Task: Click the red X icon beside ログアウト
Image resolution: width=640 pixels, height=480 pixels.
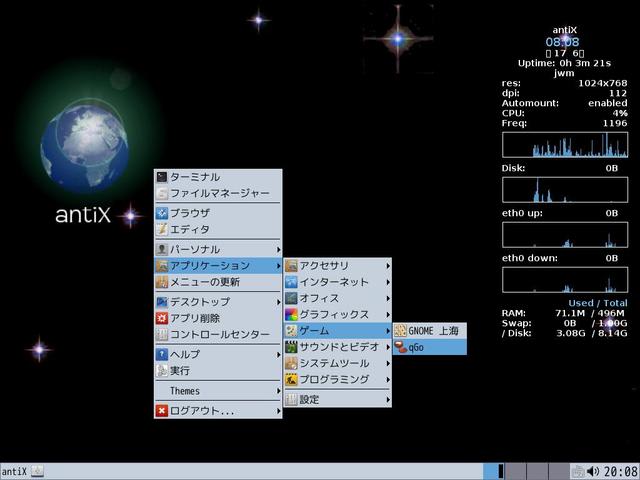Action: 162,411
